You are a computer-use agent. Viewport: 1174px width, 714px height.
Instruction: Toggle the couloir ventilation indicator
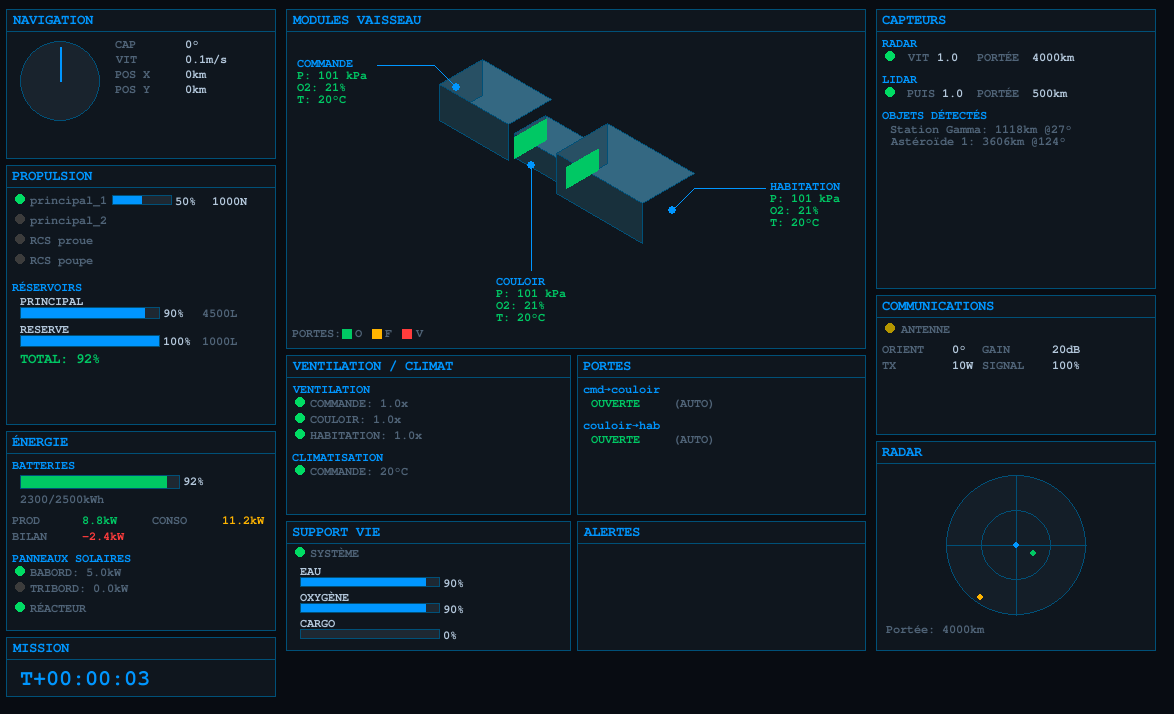coord(300,419)
